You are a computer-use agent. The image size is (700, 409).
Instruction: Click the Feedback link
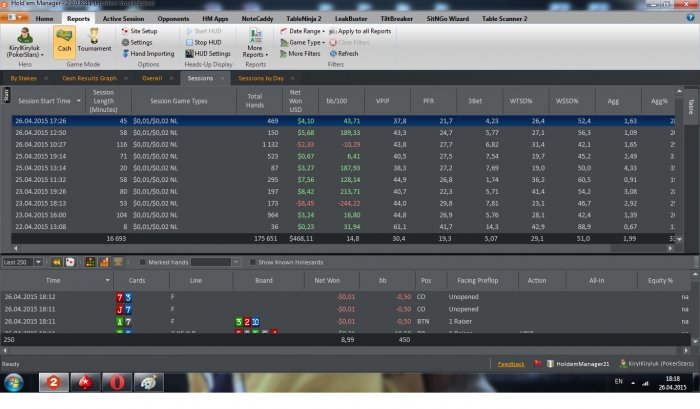coord(511,364)
